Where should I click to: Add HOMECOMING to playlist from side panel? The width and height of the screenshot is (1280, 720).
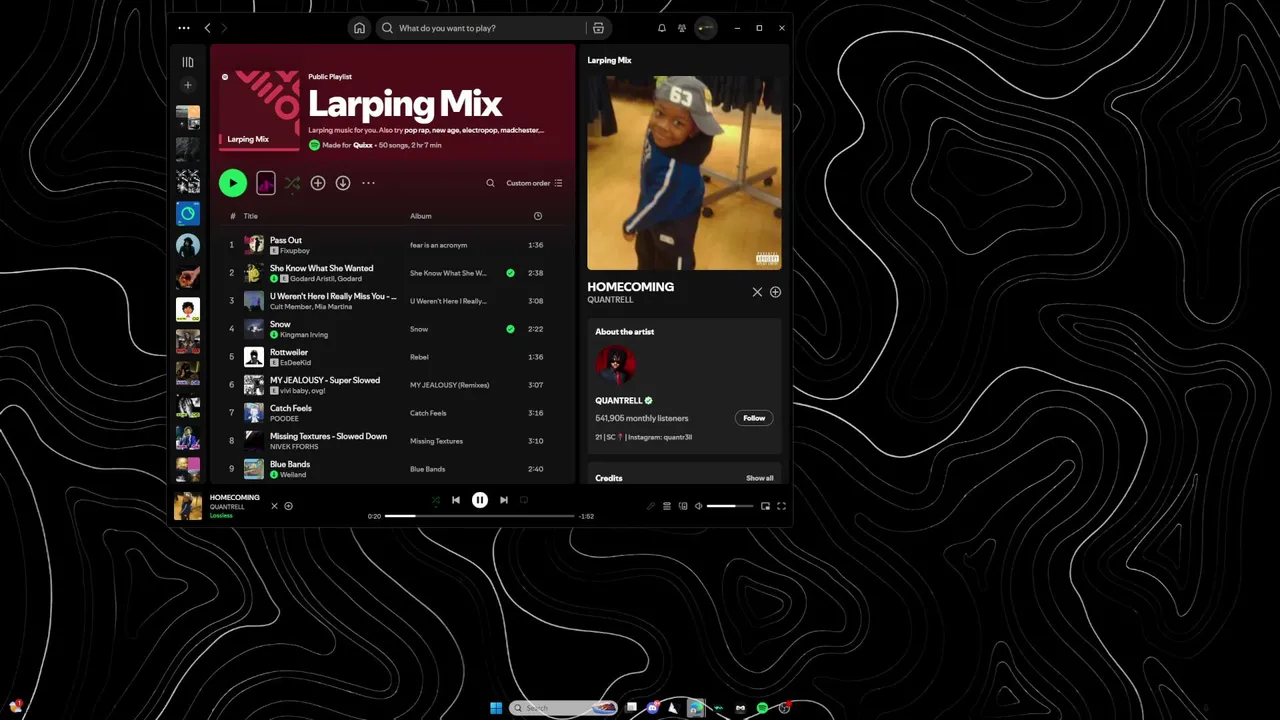[775, 292]
